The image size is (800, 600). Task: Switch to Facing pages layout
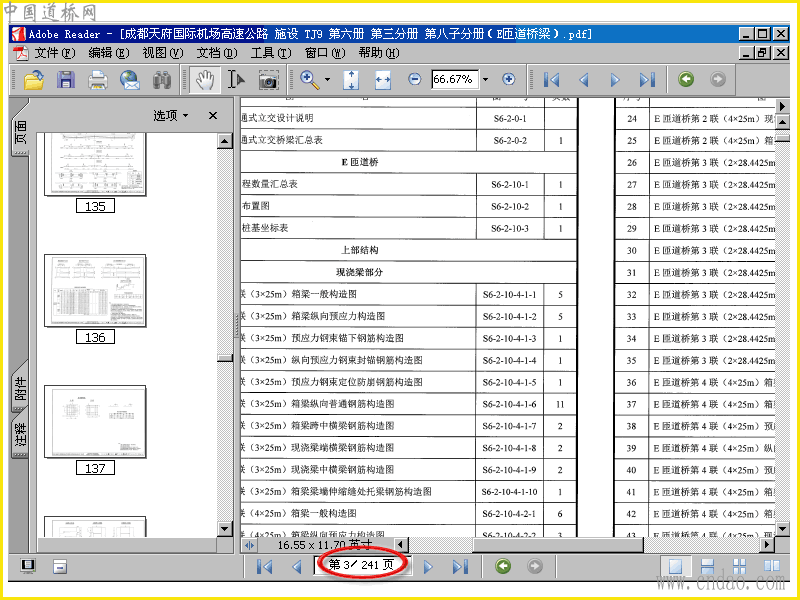tap(772, 566)
